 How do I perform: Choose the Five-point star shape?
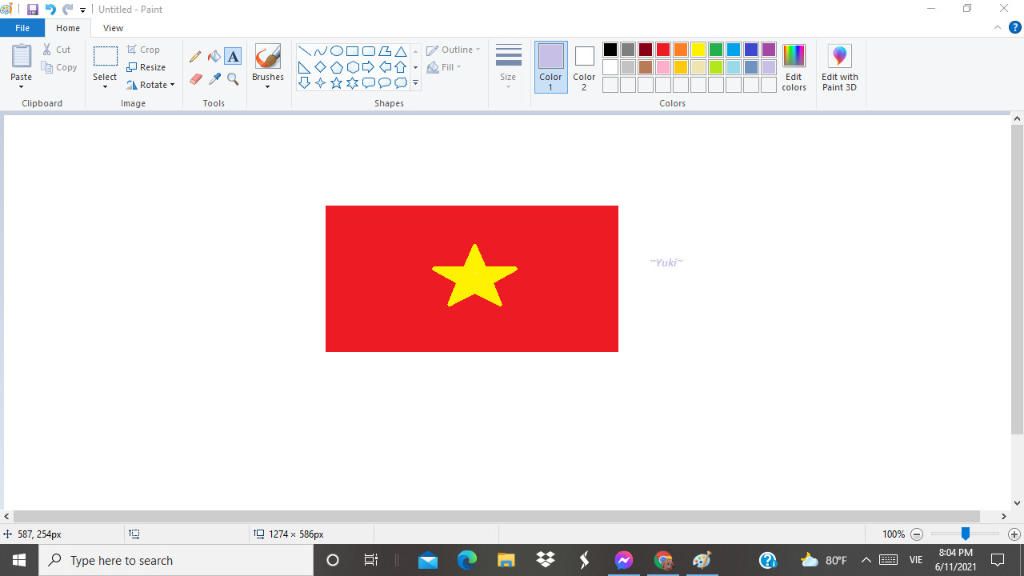pos(336,83)
